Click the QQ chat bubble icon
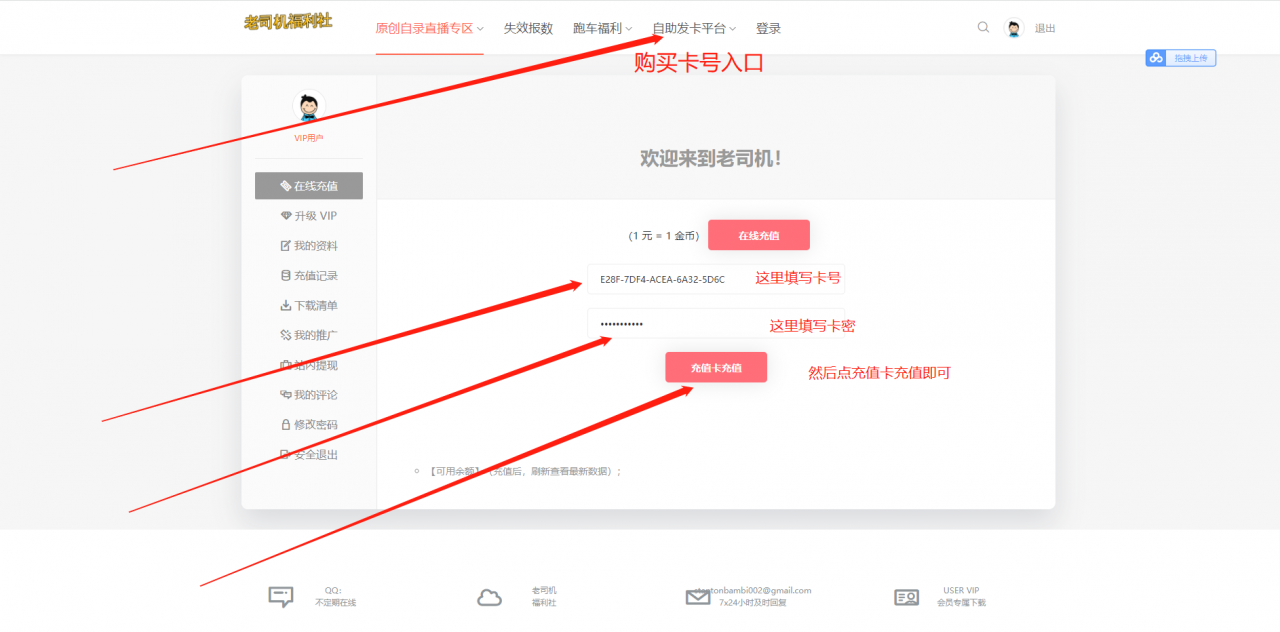This screenshot has width=1280, height=632. pos(281,597)
